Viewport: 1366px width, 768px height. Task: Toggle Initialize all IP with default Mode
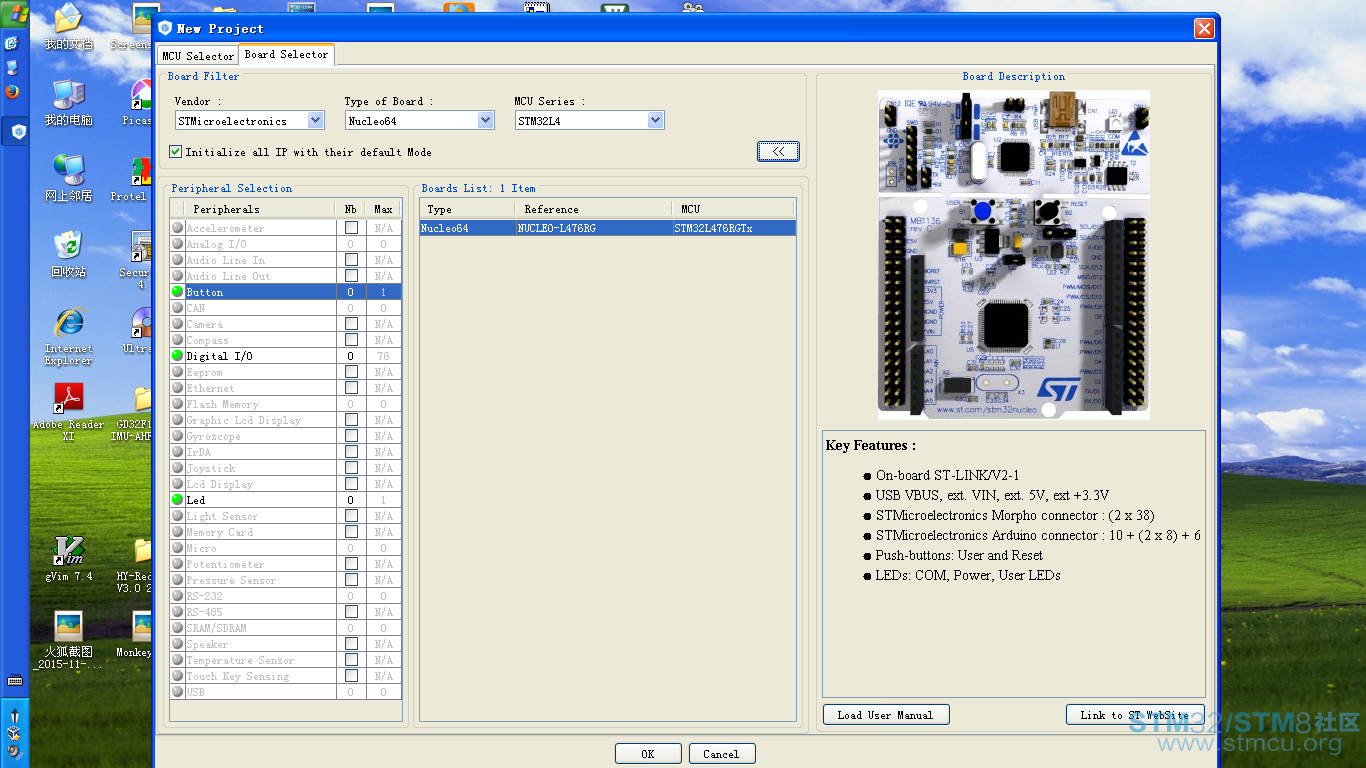point(176,152)
